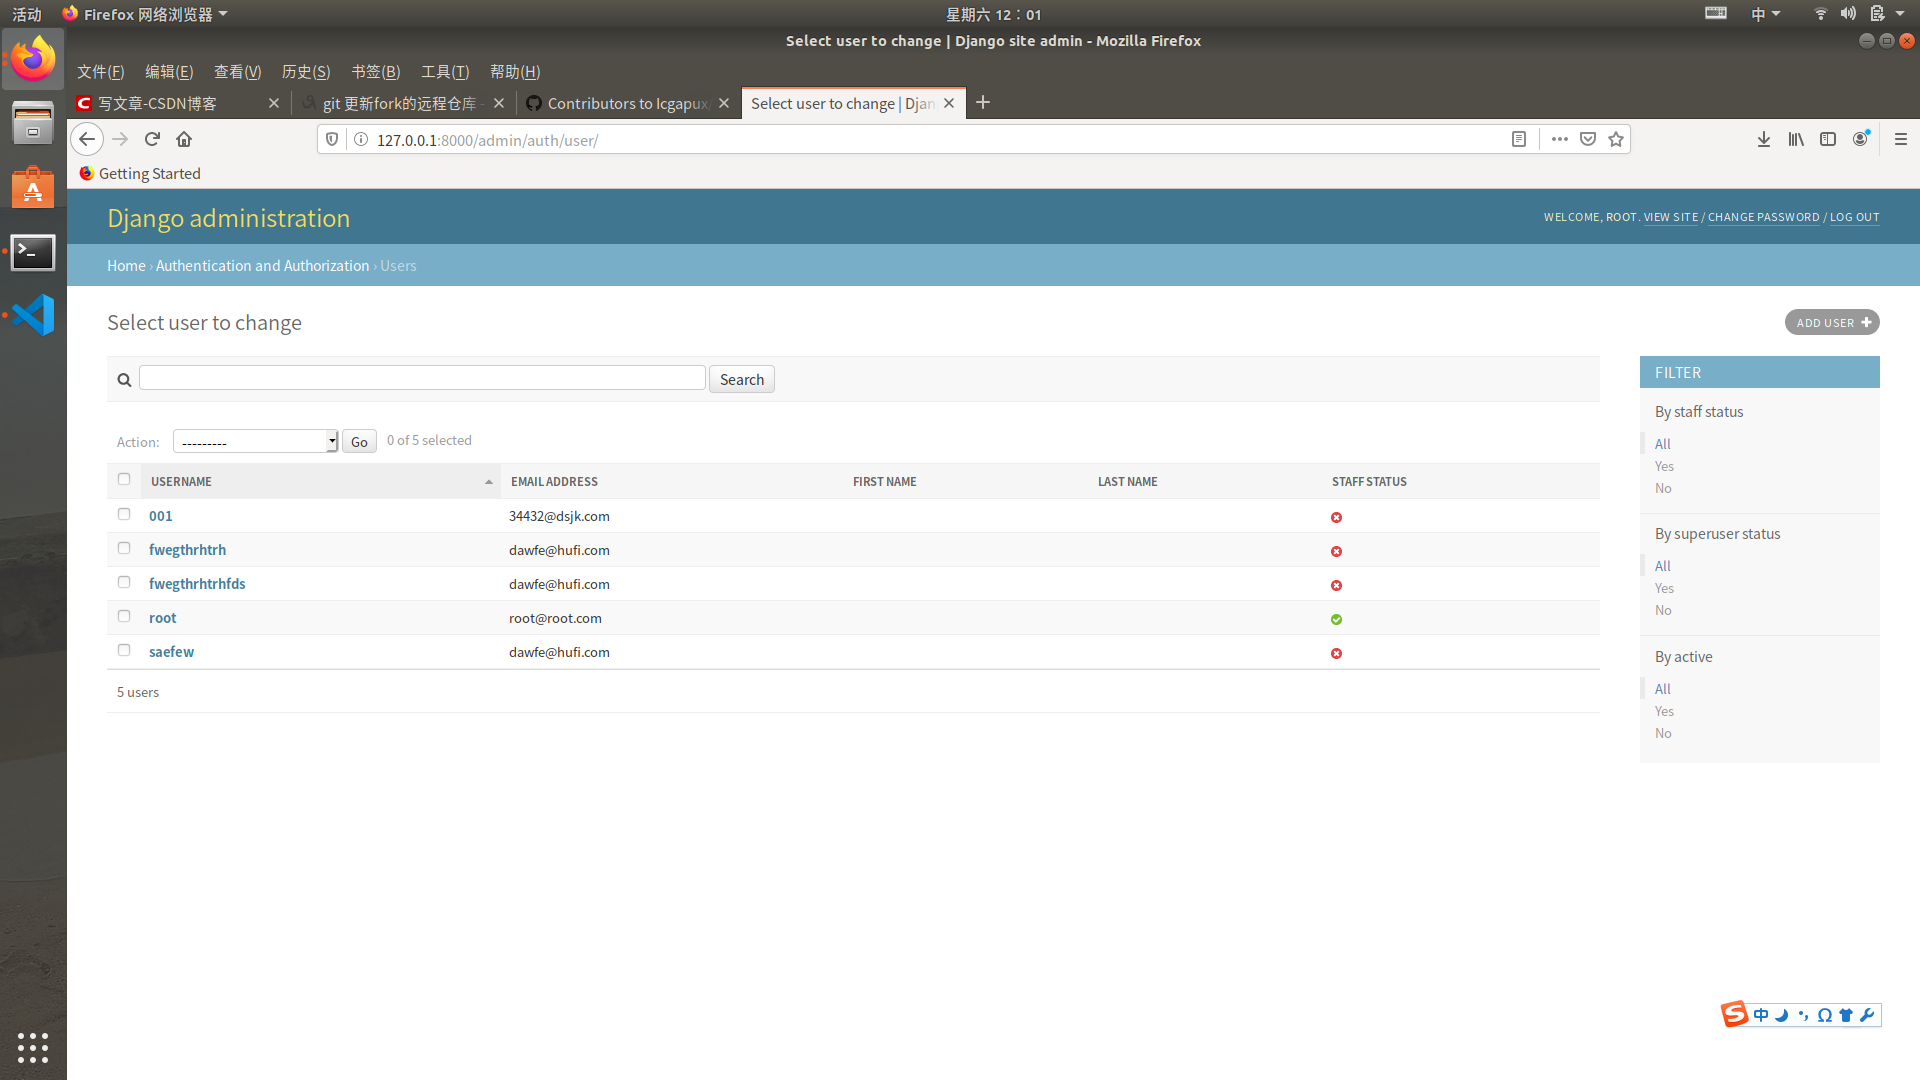The height and width of the screenshot is (1080, 1920).
Task: Click the Firefox home icon
Action: coord(184,139)
